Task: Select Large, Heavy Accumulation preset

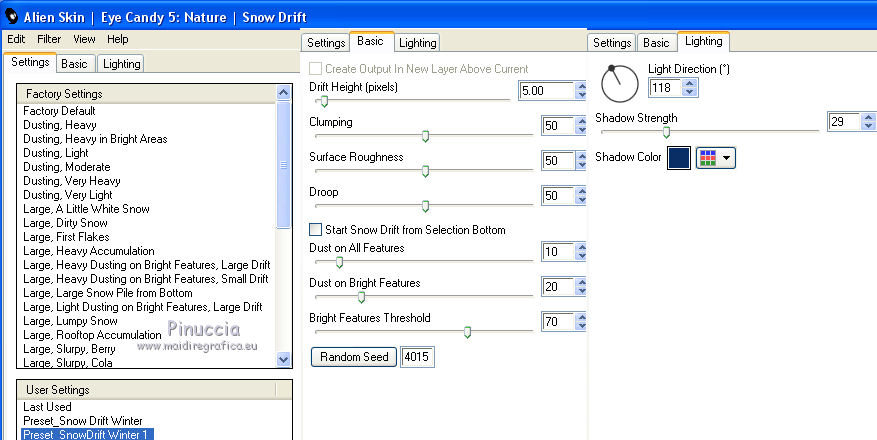Action: tap(89, 250)
